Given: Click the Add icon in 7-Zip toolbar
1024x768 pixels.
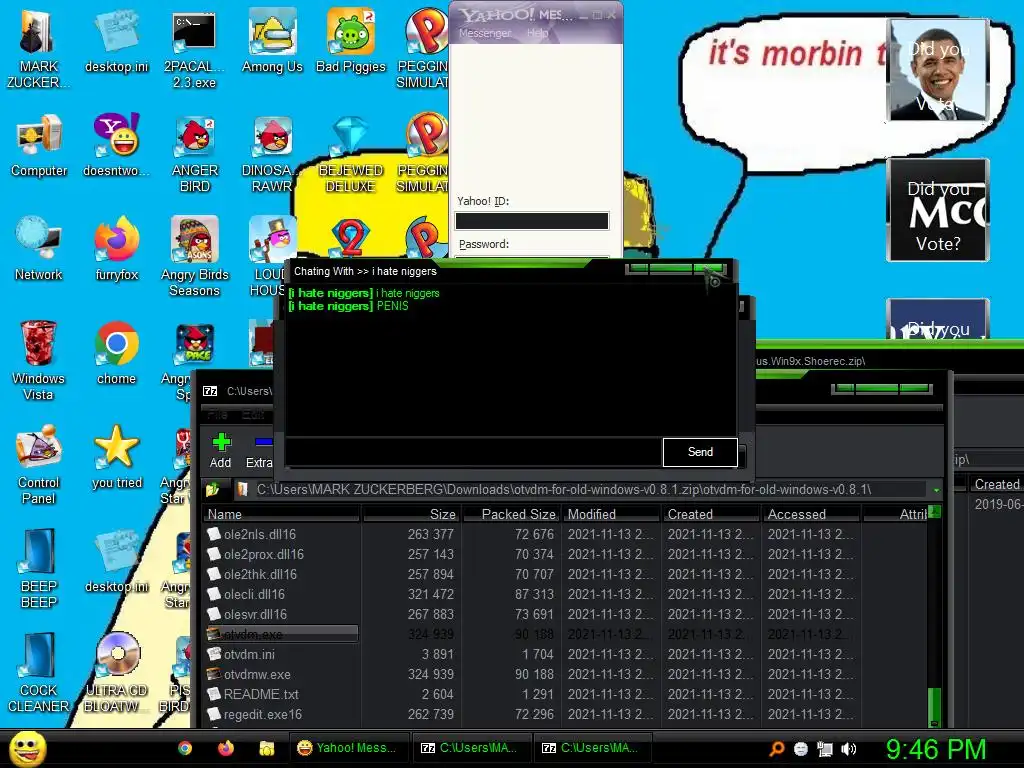Looking at the screenshot, I should [221, 451].
